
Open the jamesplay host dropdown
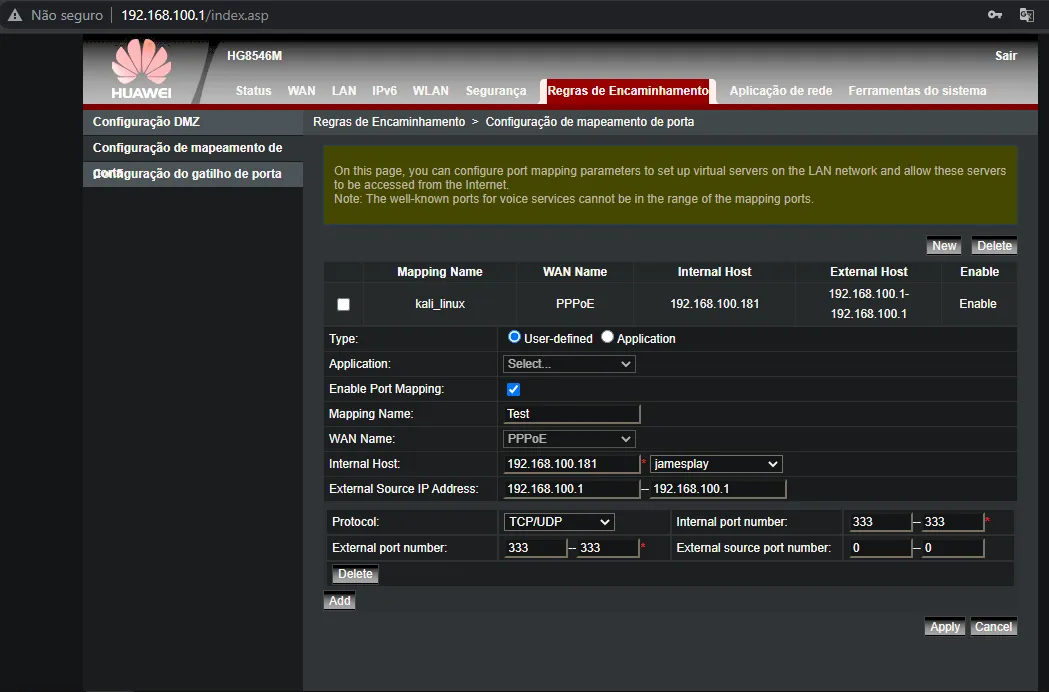pos(715,464)
